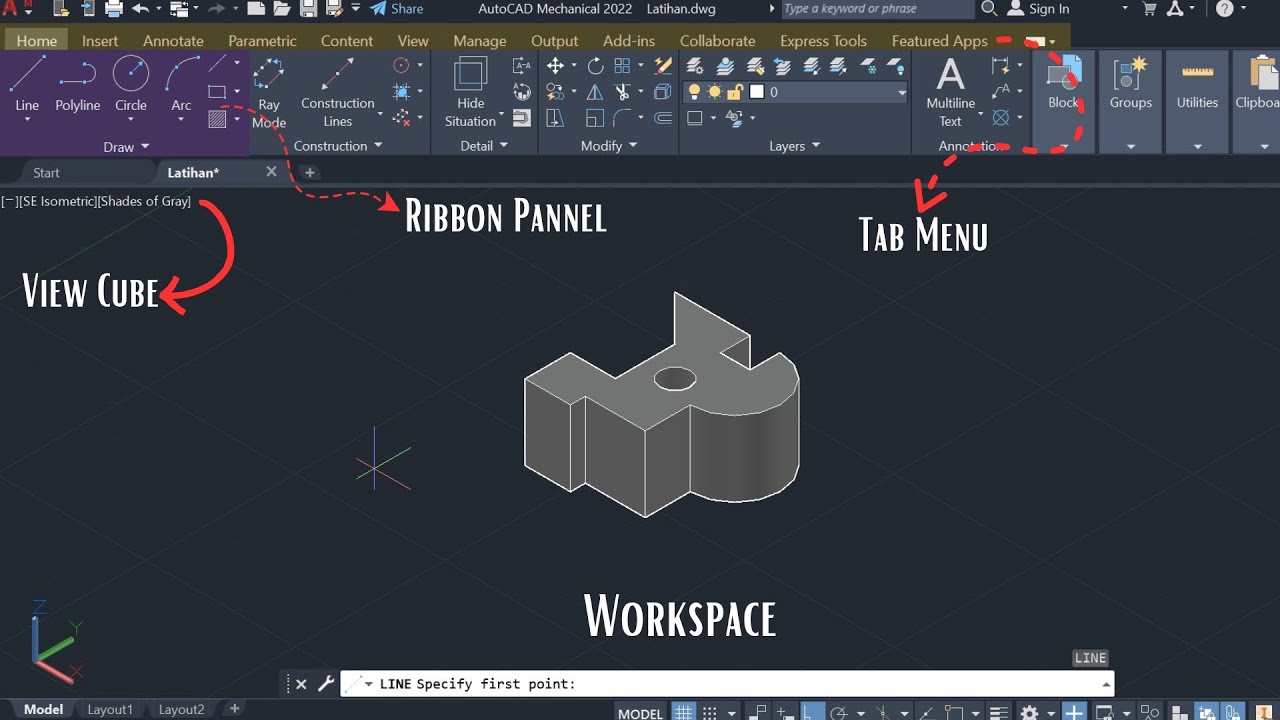Toggle the layer on/off lightbulb
This screenshot has width=1280, height=720.
694,92
